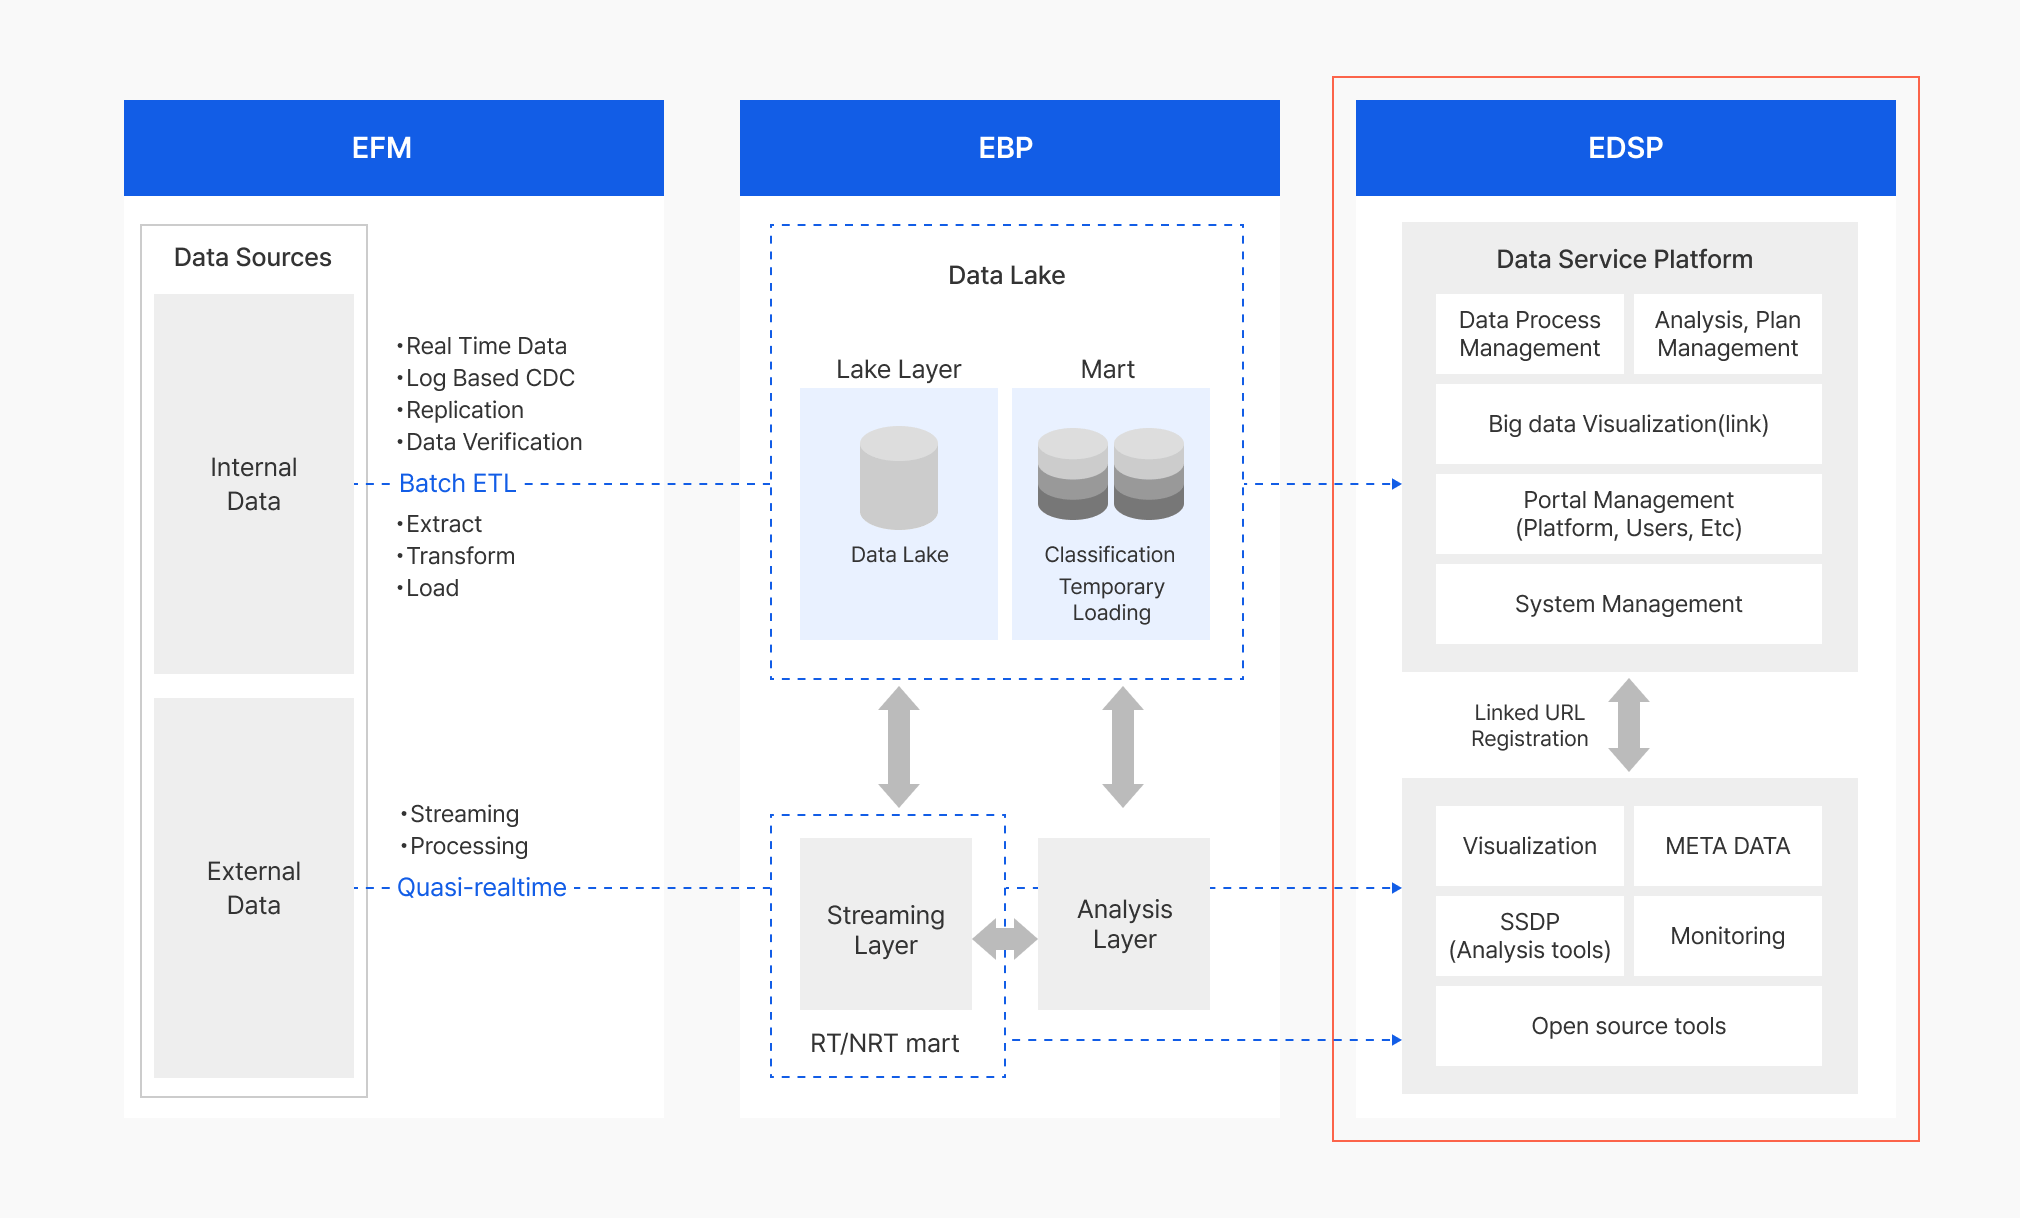
Task: Click the double arrow above Analysis Layer
Action: pos(1123,747)
